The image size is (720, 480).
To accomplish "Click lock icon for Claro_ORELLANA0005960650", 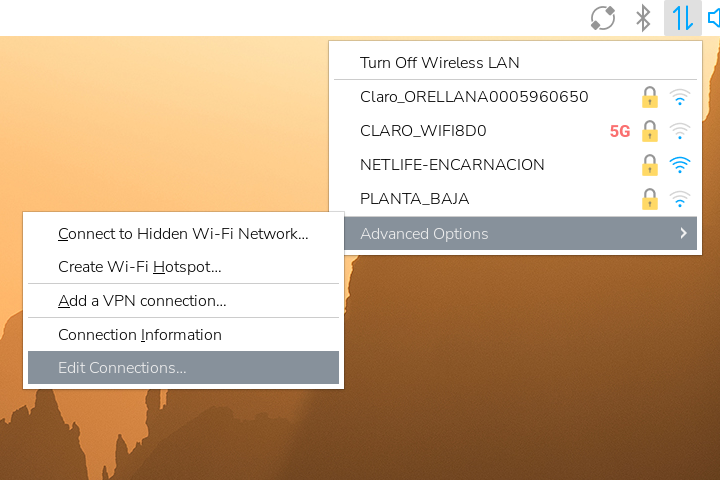I will pyautogui.click(x=650, y=97).
